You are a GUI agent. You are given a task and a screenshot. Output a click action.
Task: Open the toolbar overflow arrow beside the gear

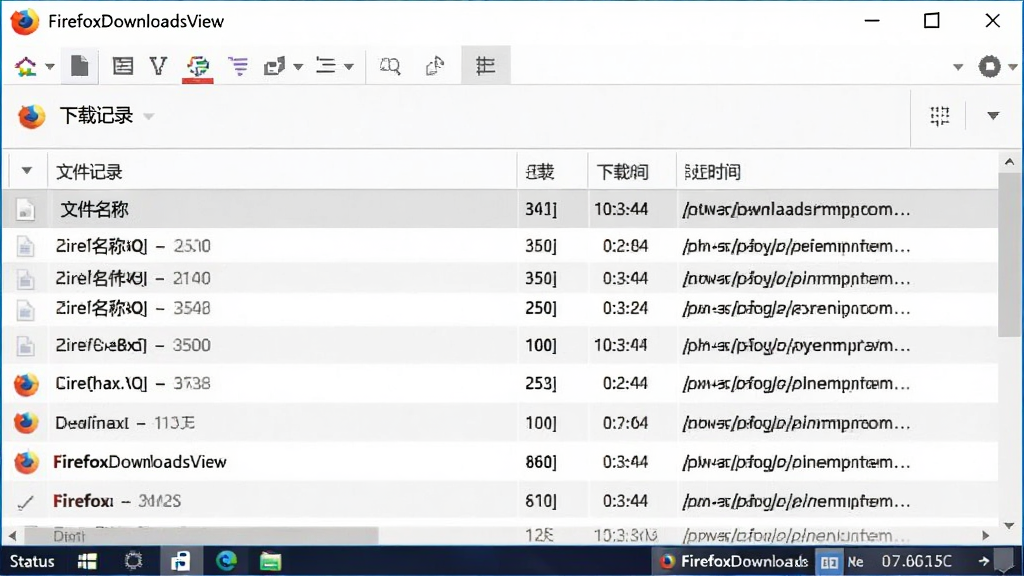[958, 67]
